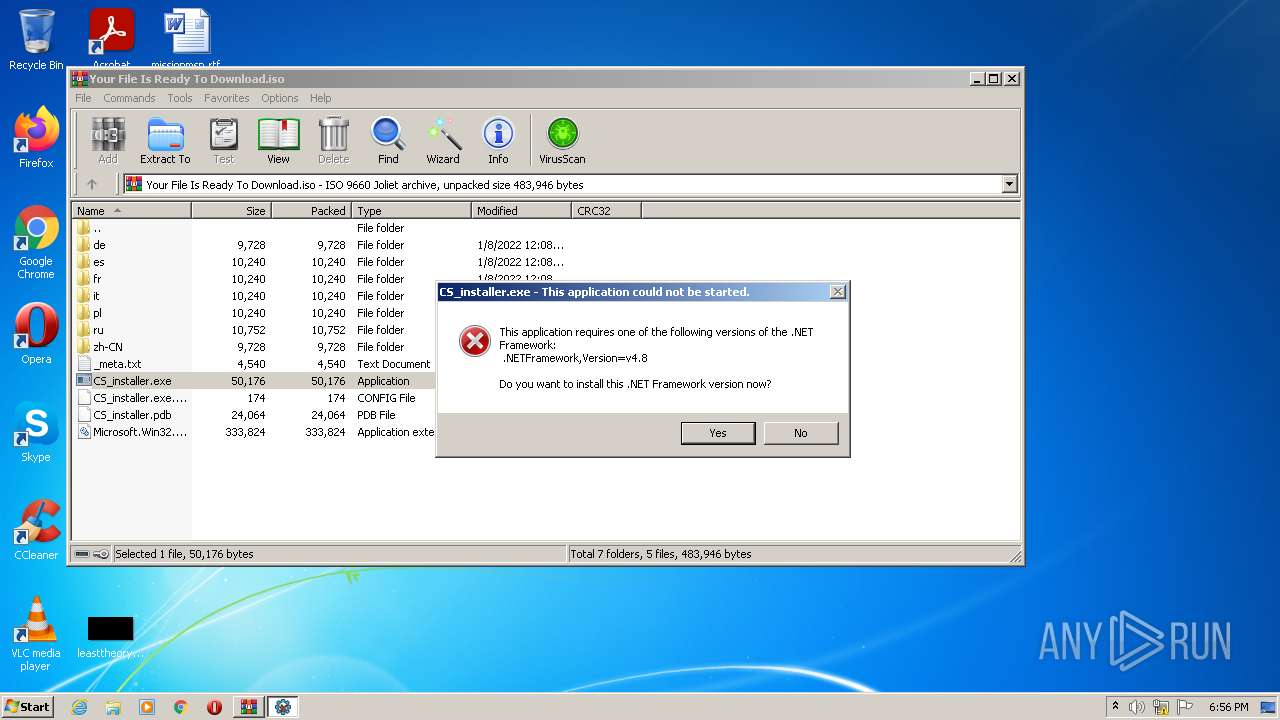
Task: Click the clock in the taskbar
Action: pos(1228,707)
